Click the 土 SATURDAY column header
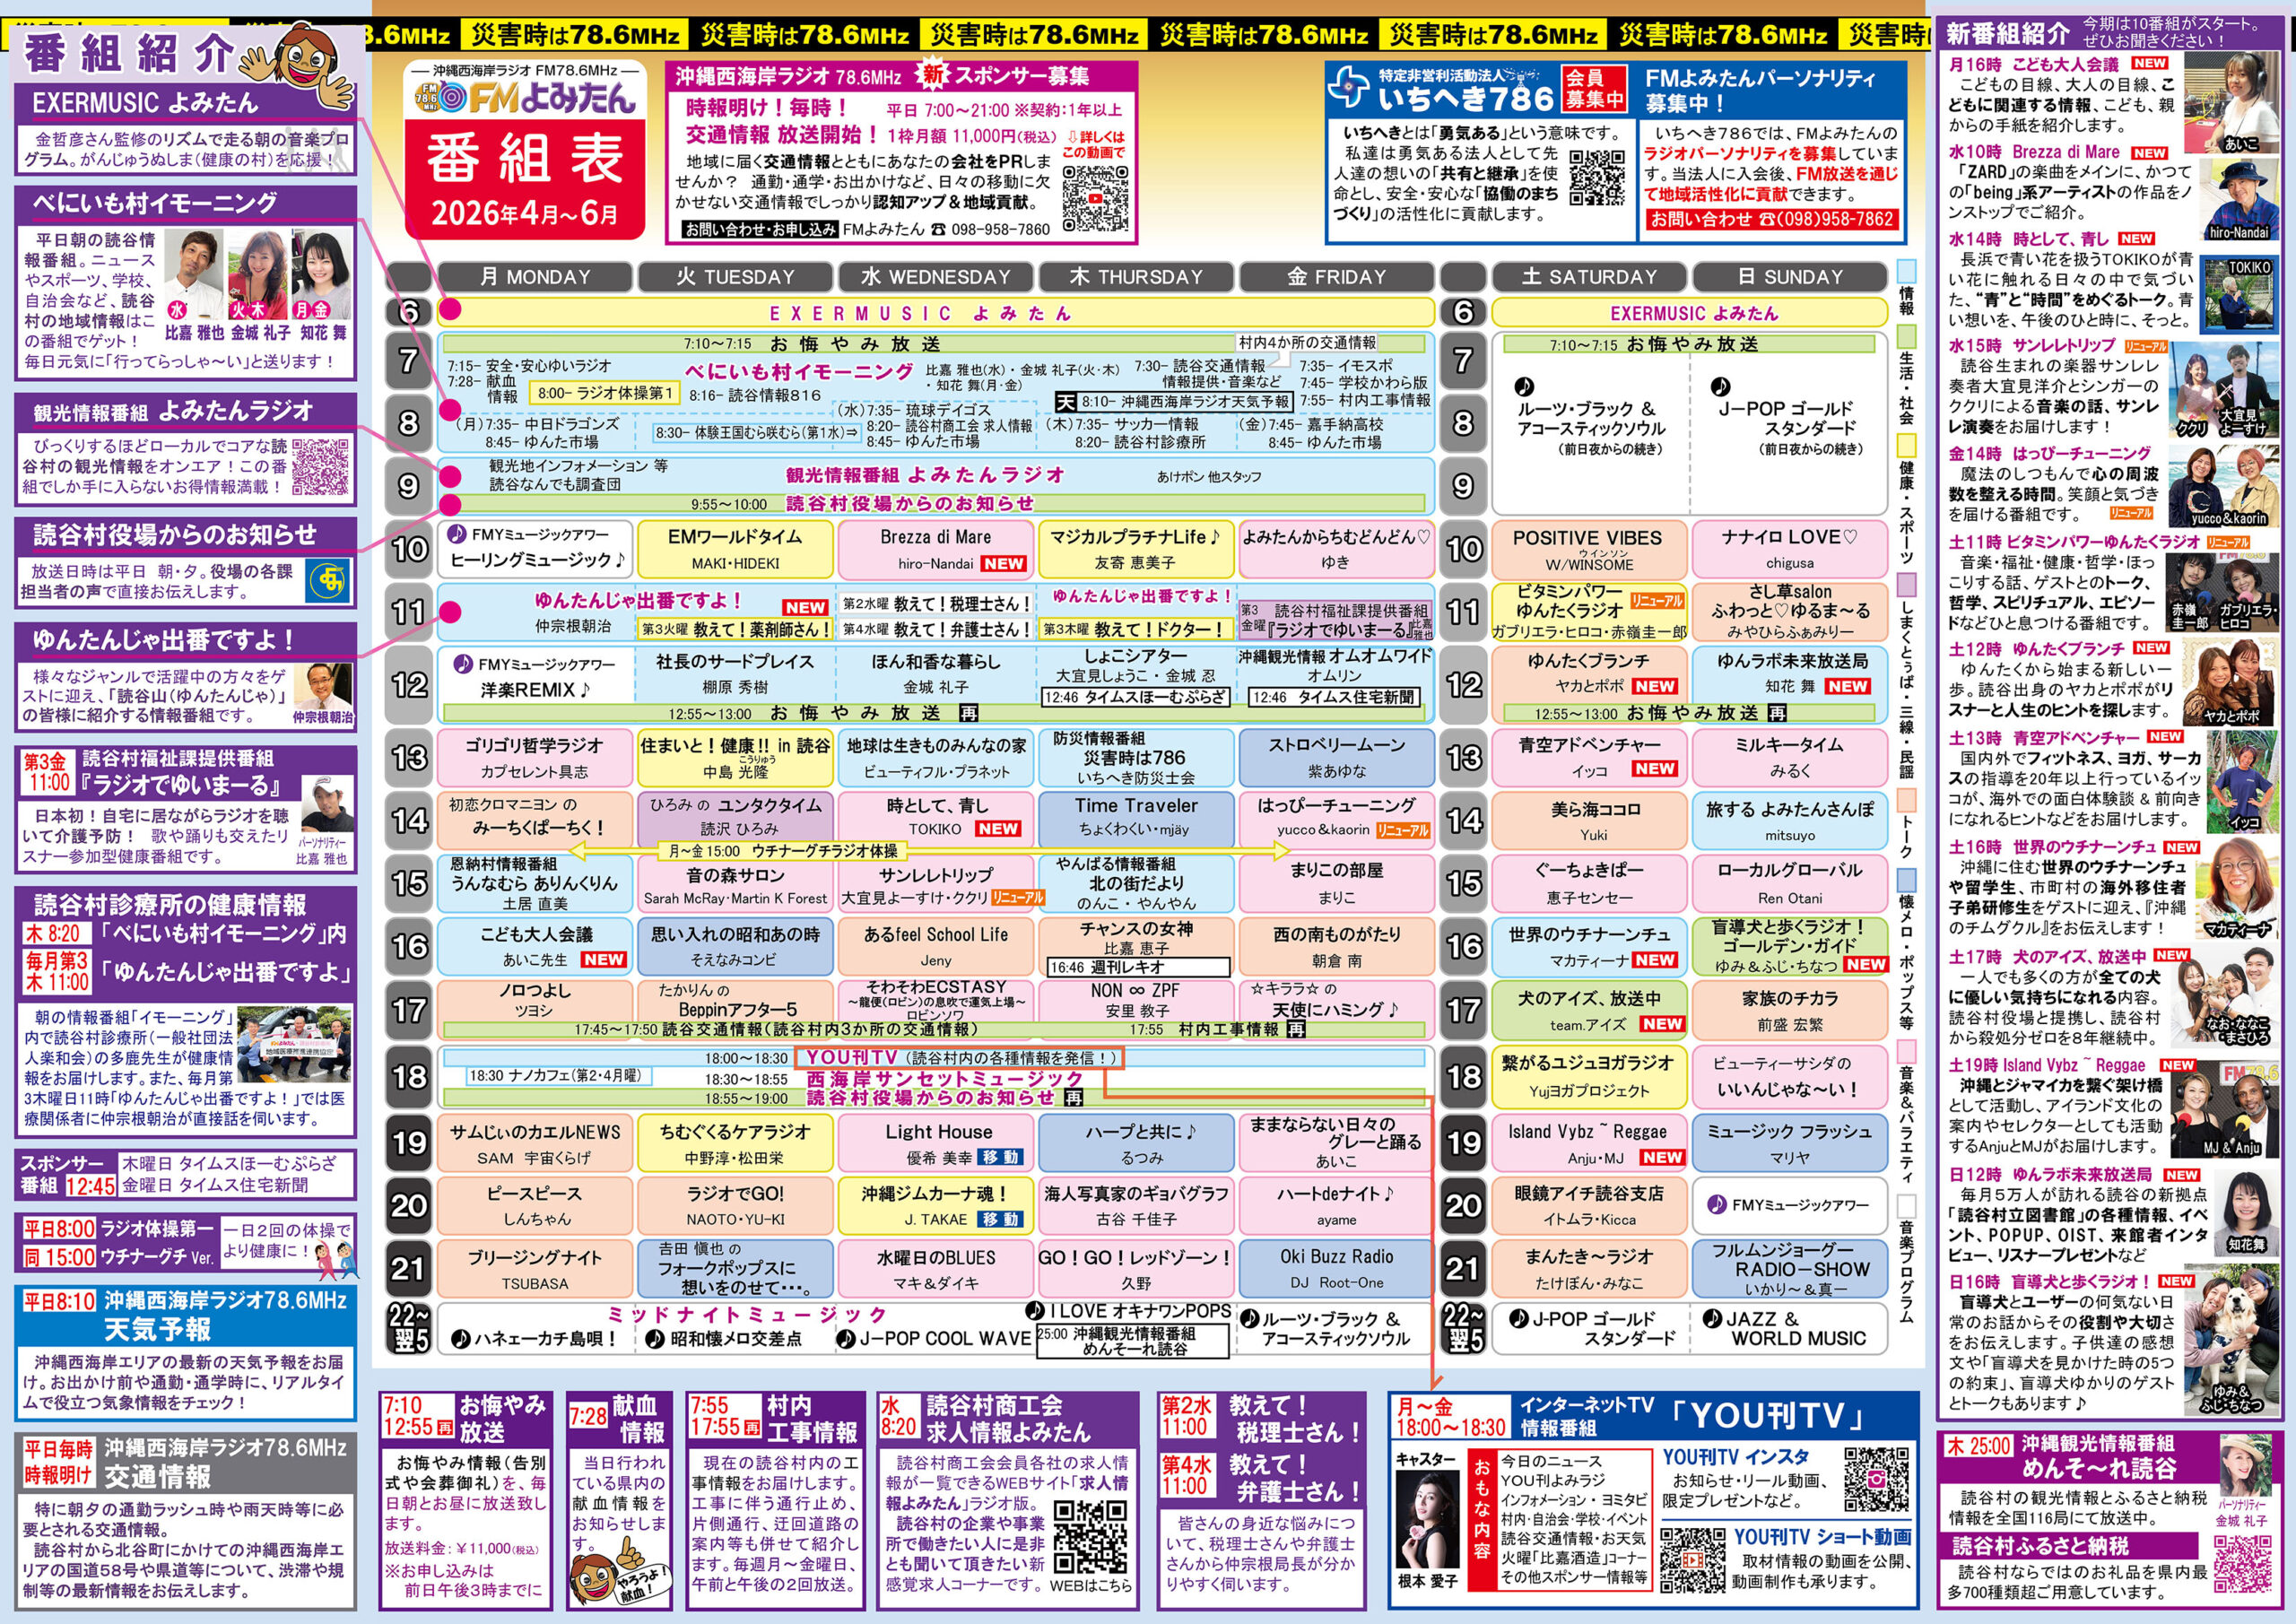2296x1624 pixels. pyautogui.click(x=1589, y=277)
